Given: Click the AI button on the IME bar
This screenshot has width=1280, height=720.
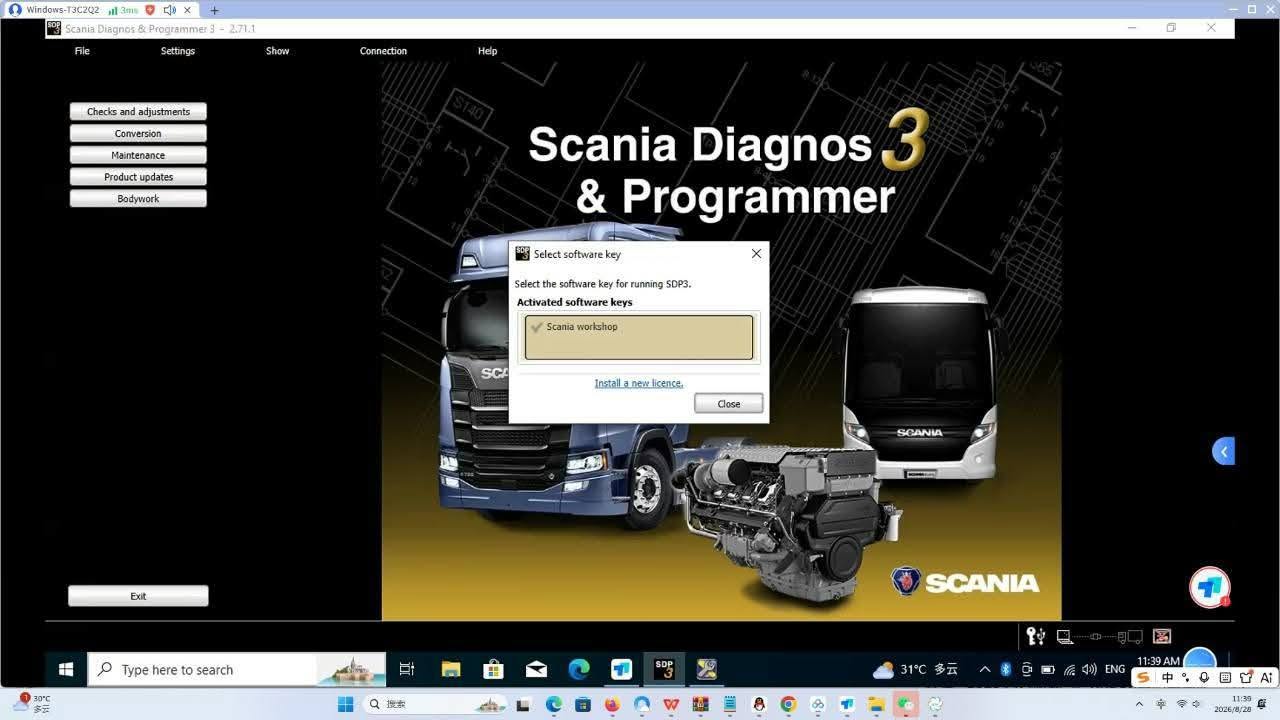Looking at the screenshot, I should pyautogui.click(x=1264, y=678).
